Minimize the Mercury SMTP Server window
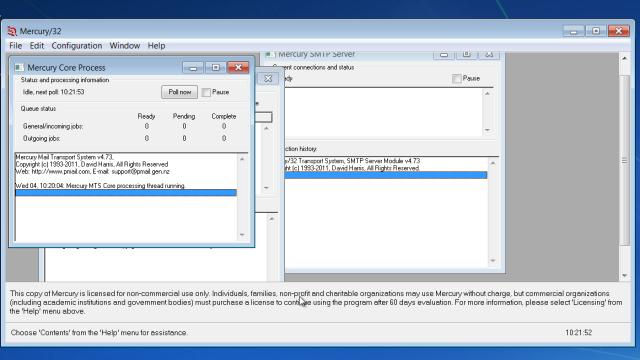640x360 pixels. coord(444,55)
